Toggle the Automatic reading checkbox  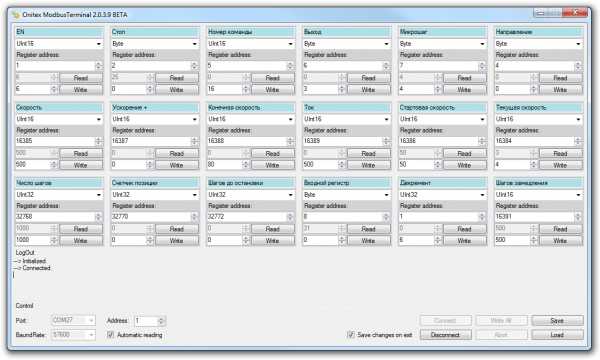tap(111, 335)
